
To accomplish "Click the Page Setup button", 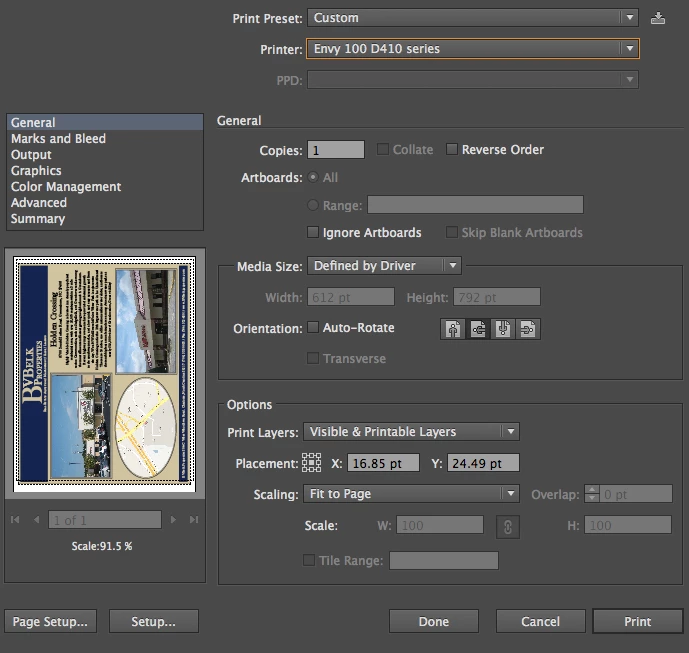I will click(x=50, y=621).
